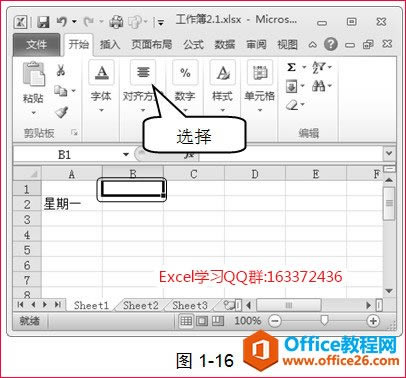The width and height of the screenshot is (406, 378).
Task: Click the Clear eraser icon
Action: point(291,105)
